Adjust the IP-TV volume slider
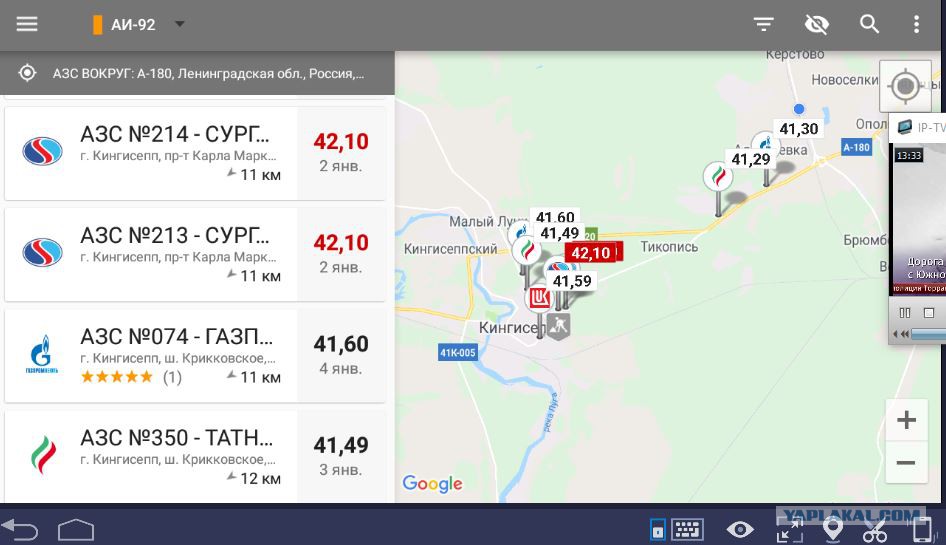This screenshot has height=545, width=946. 928,334
